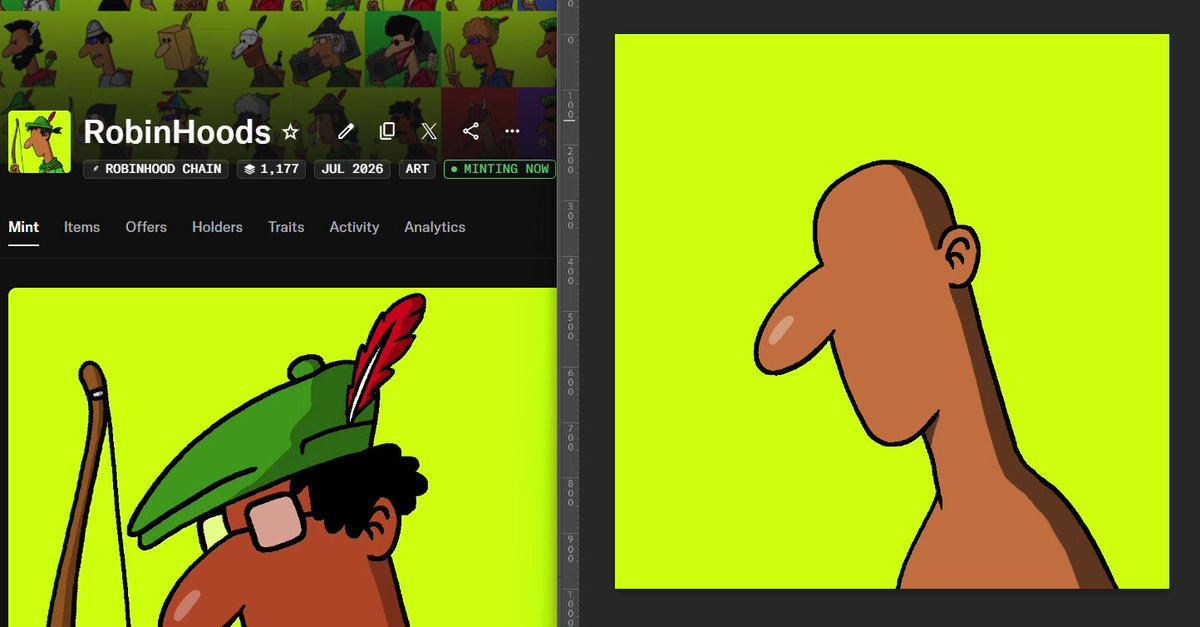The width and height of the screenshot is (1200, 627).
Task: Click the share icon
Action: click(x=471, y=131)
